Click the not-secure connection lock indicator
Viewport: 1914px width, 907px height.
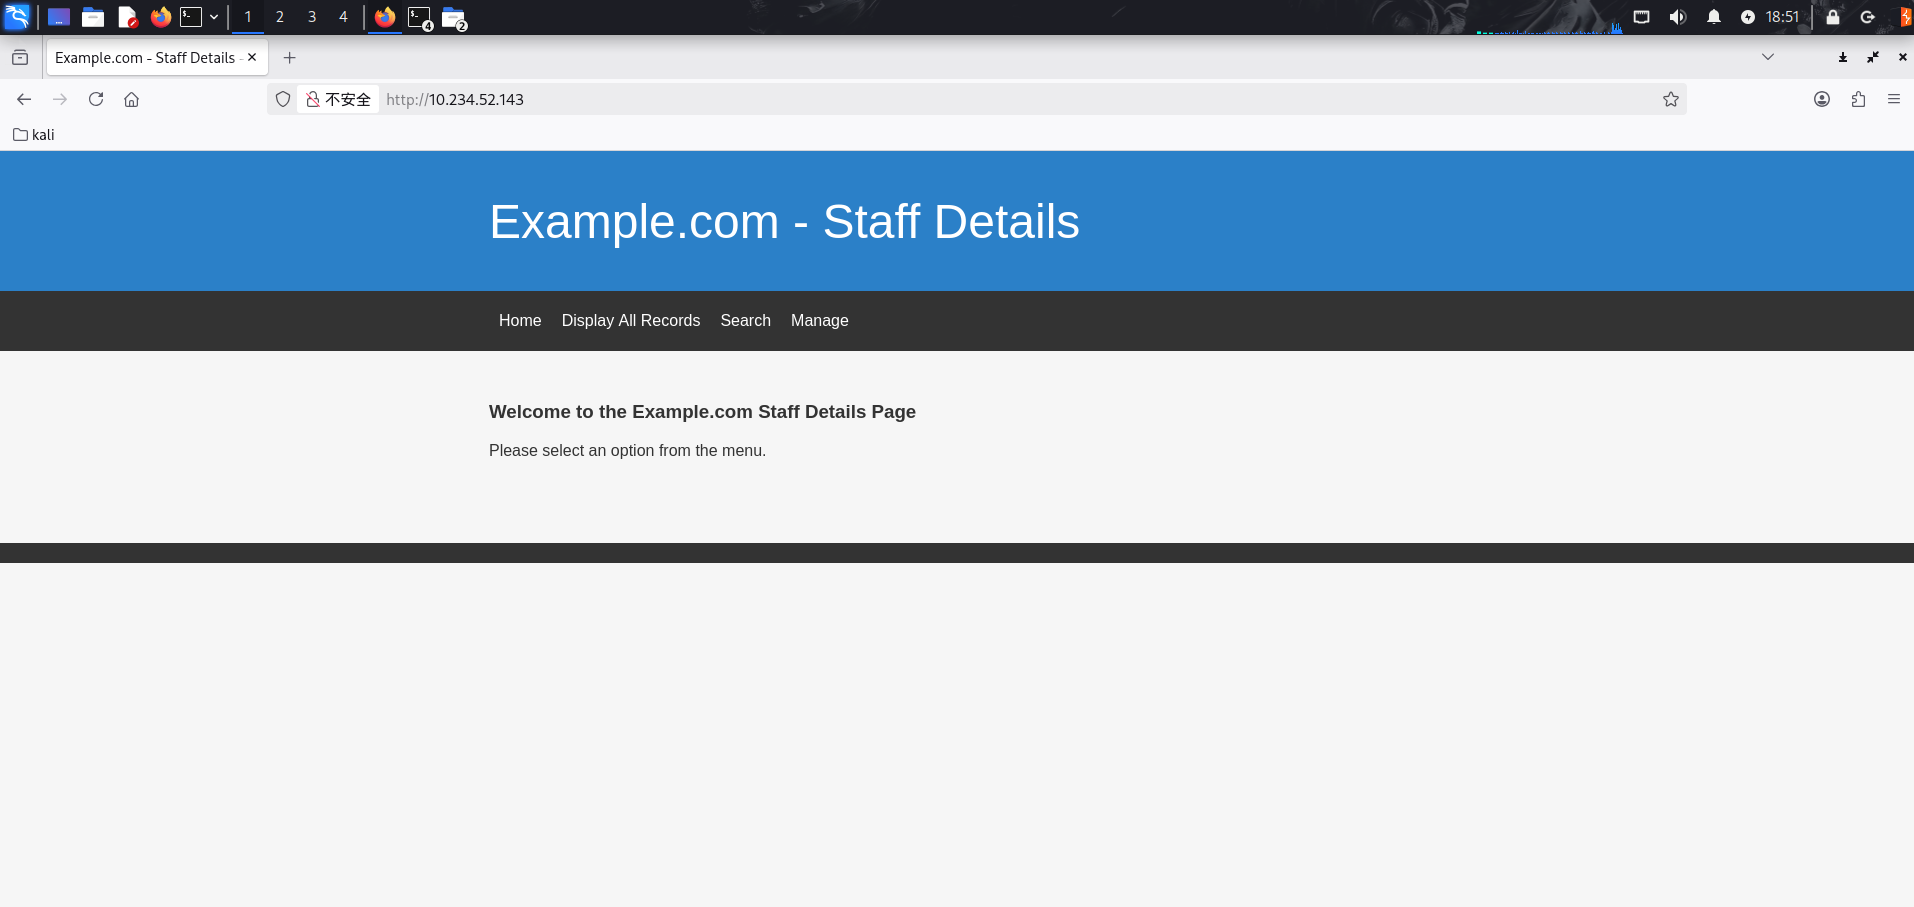tap(338, 99)
